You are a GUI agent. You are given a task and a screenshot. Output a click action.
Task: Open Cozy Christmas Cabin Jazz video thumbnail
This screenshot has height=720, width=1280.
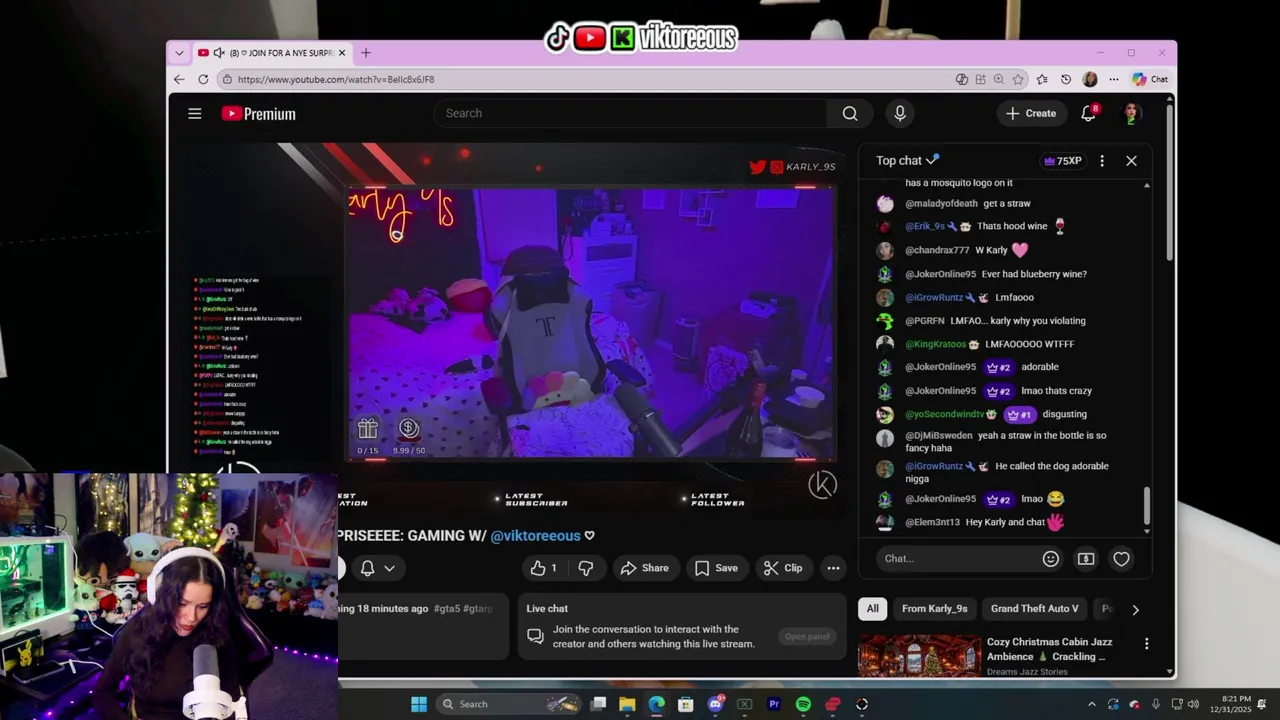[x=919, y=656]
